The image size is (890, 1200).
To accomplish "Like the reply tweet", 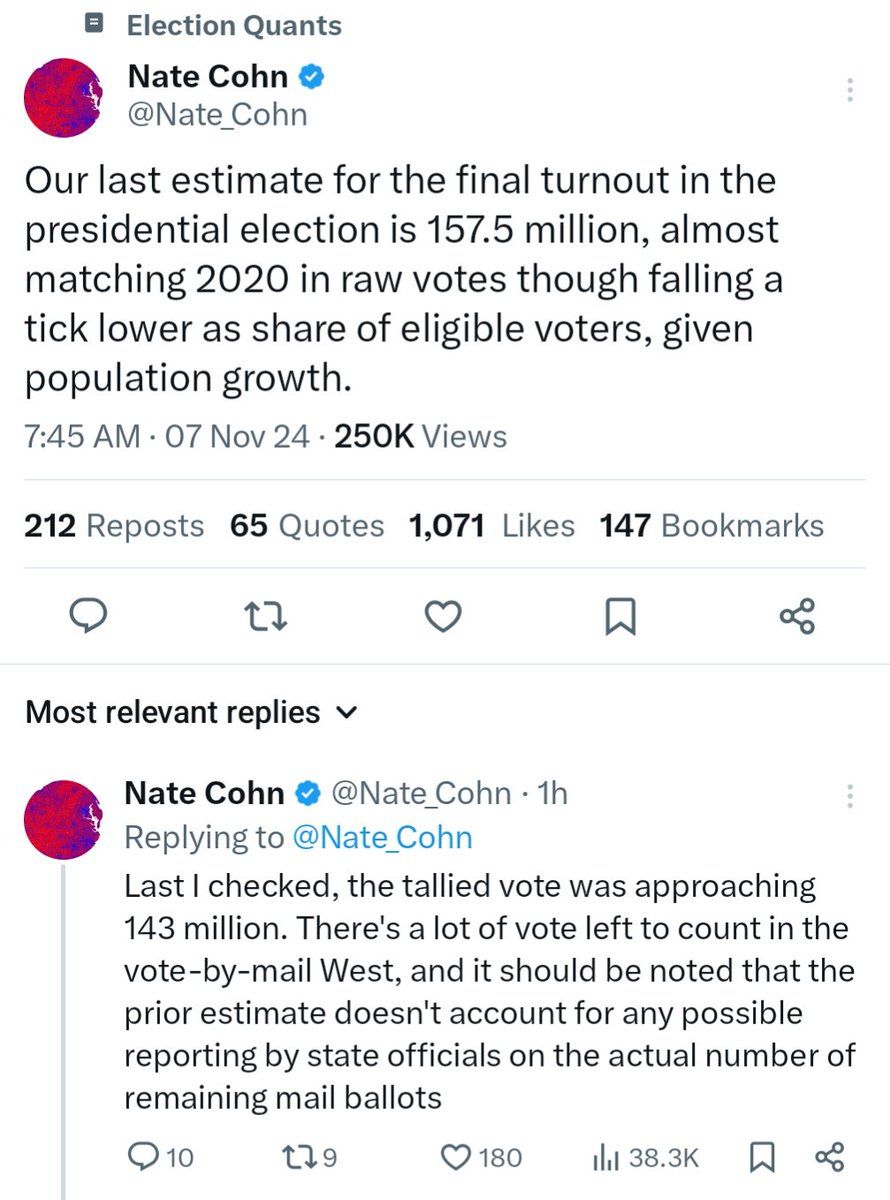I will pyautogui.click(x=481, y=1157).
